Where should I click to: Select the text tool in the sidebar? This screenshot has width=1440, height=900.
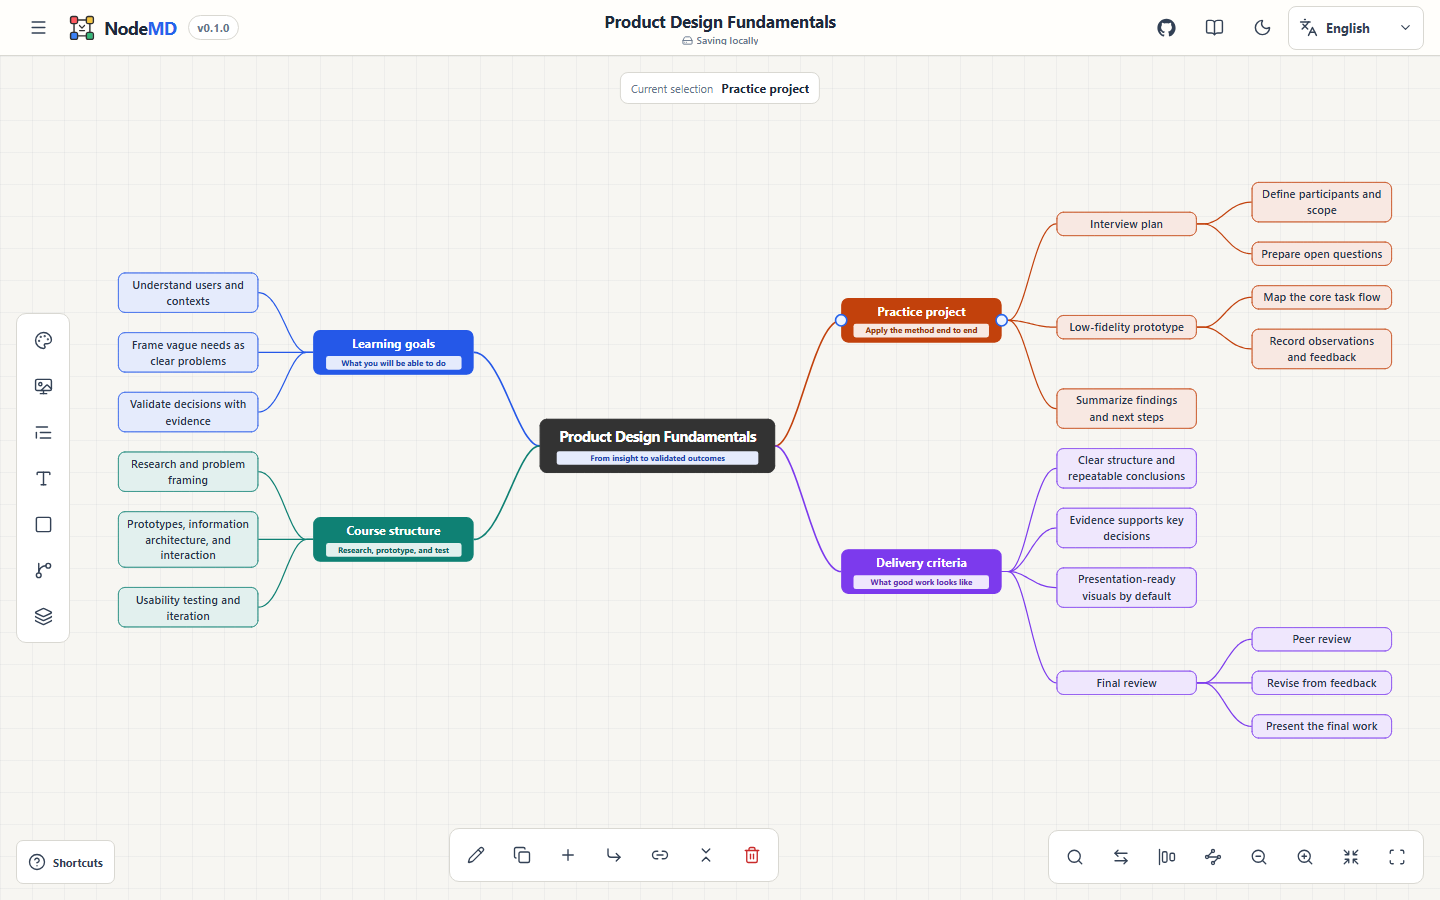[x=43, y=479]
